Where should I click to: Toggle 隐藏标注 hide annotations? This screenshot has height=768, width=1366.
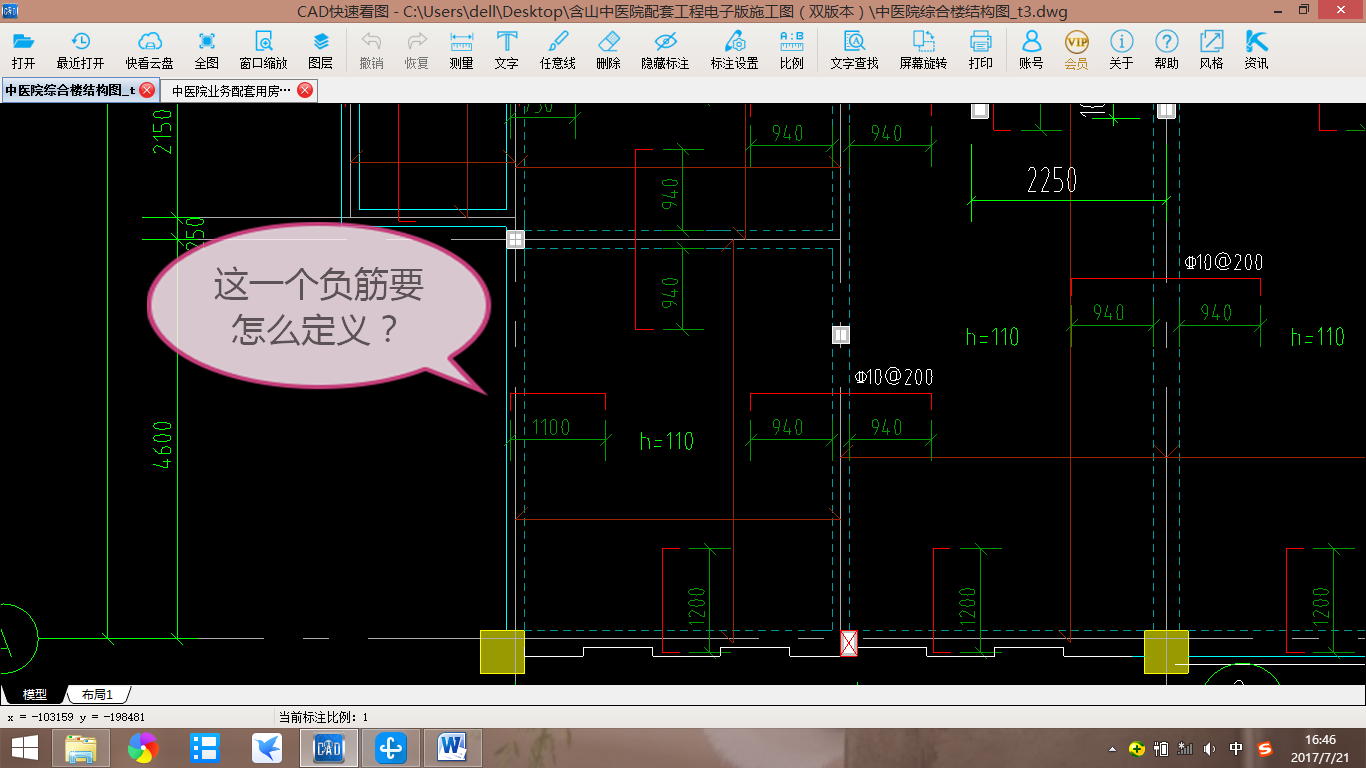[665, 50]
